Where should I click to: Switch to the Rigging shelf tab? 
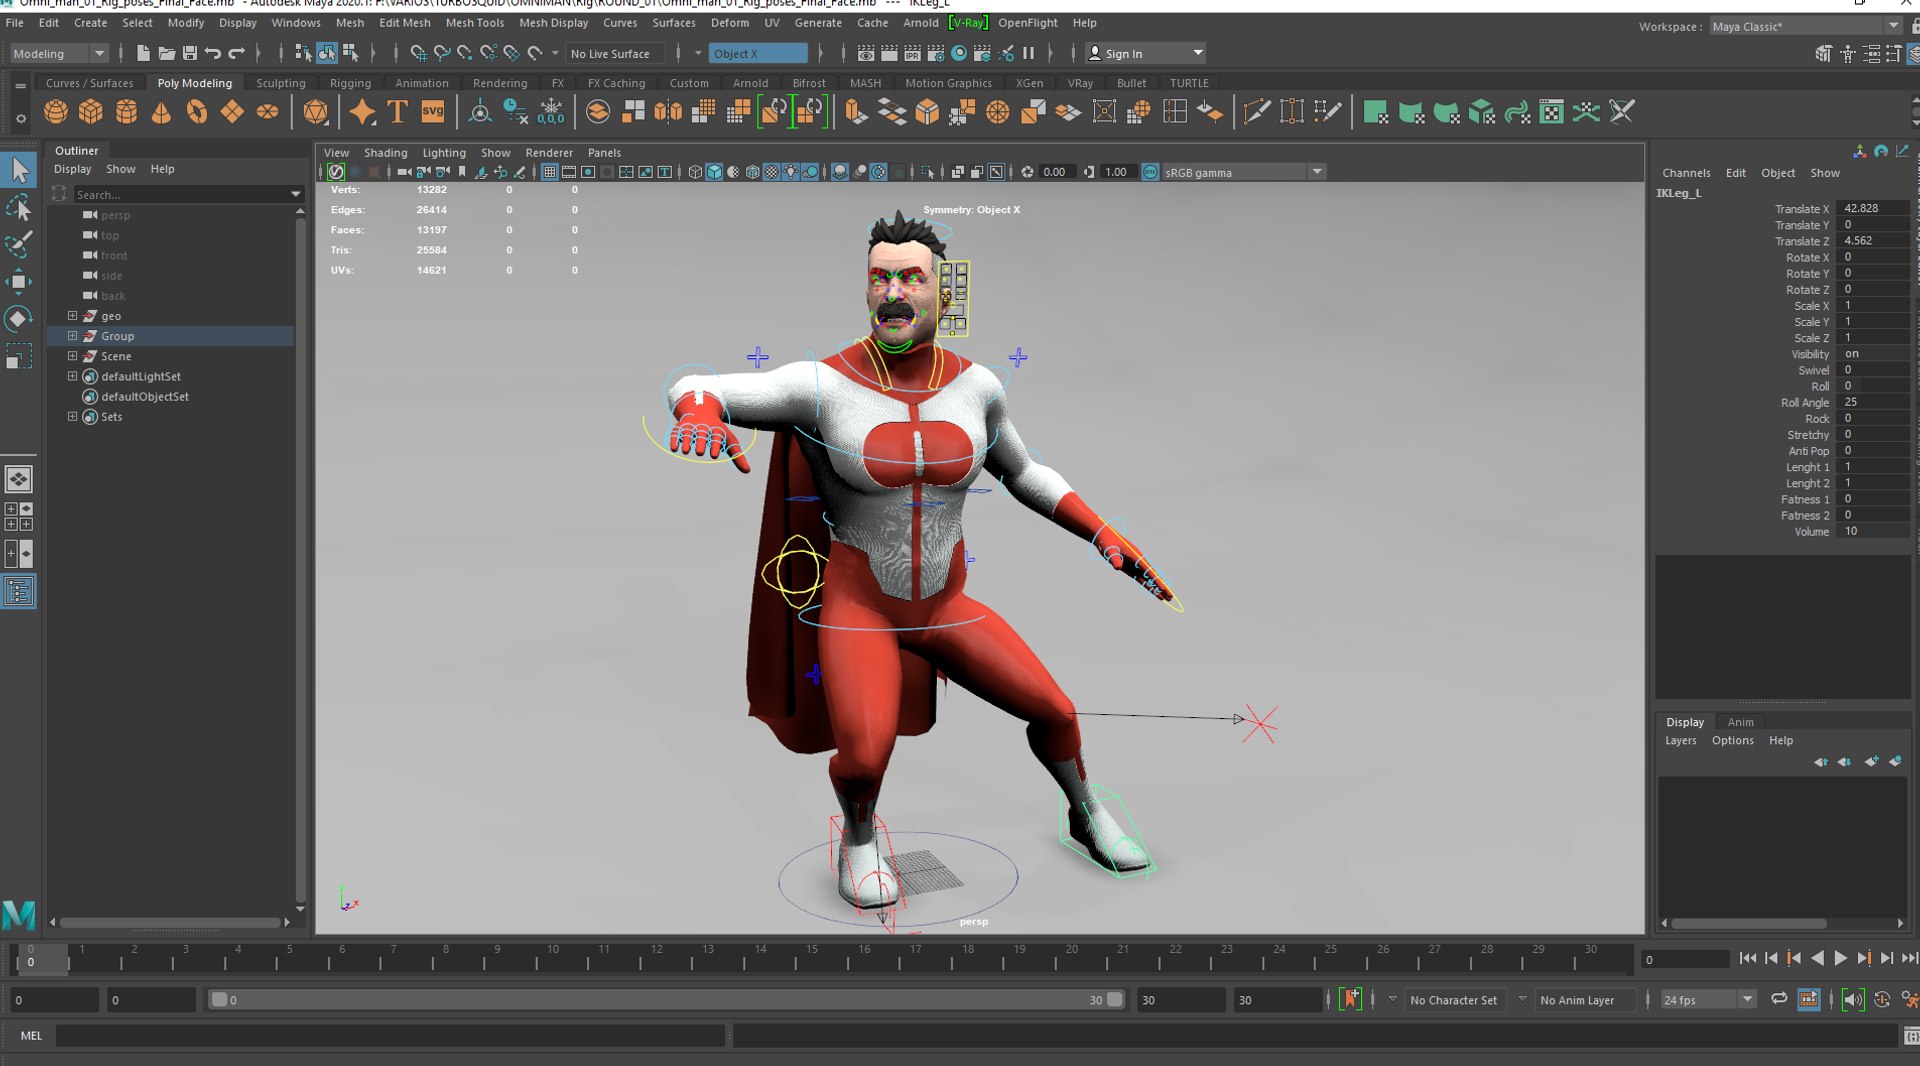(350, 83)
